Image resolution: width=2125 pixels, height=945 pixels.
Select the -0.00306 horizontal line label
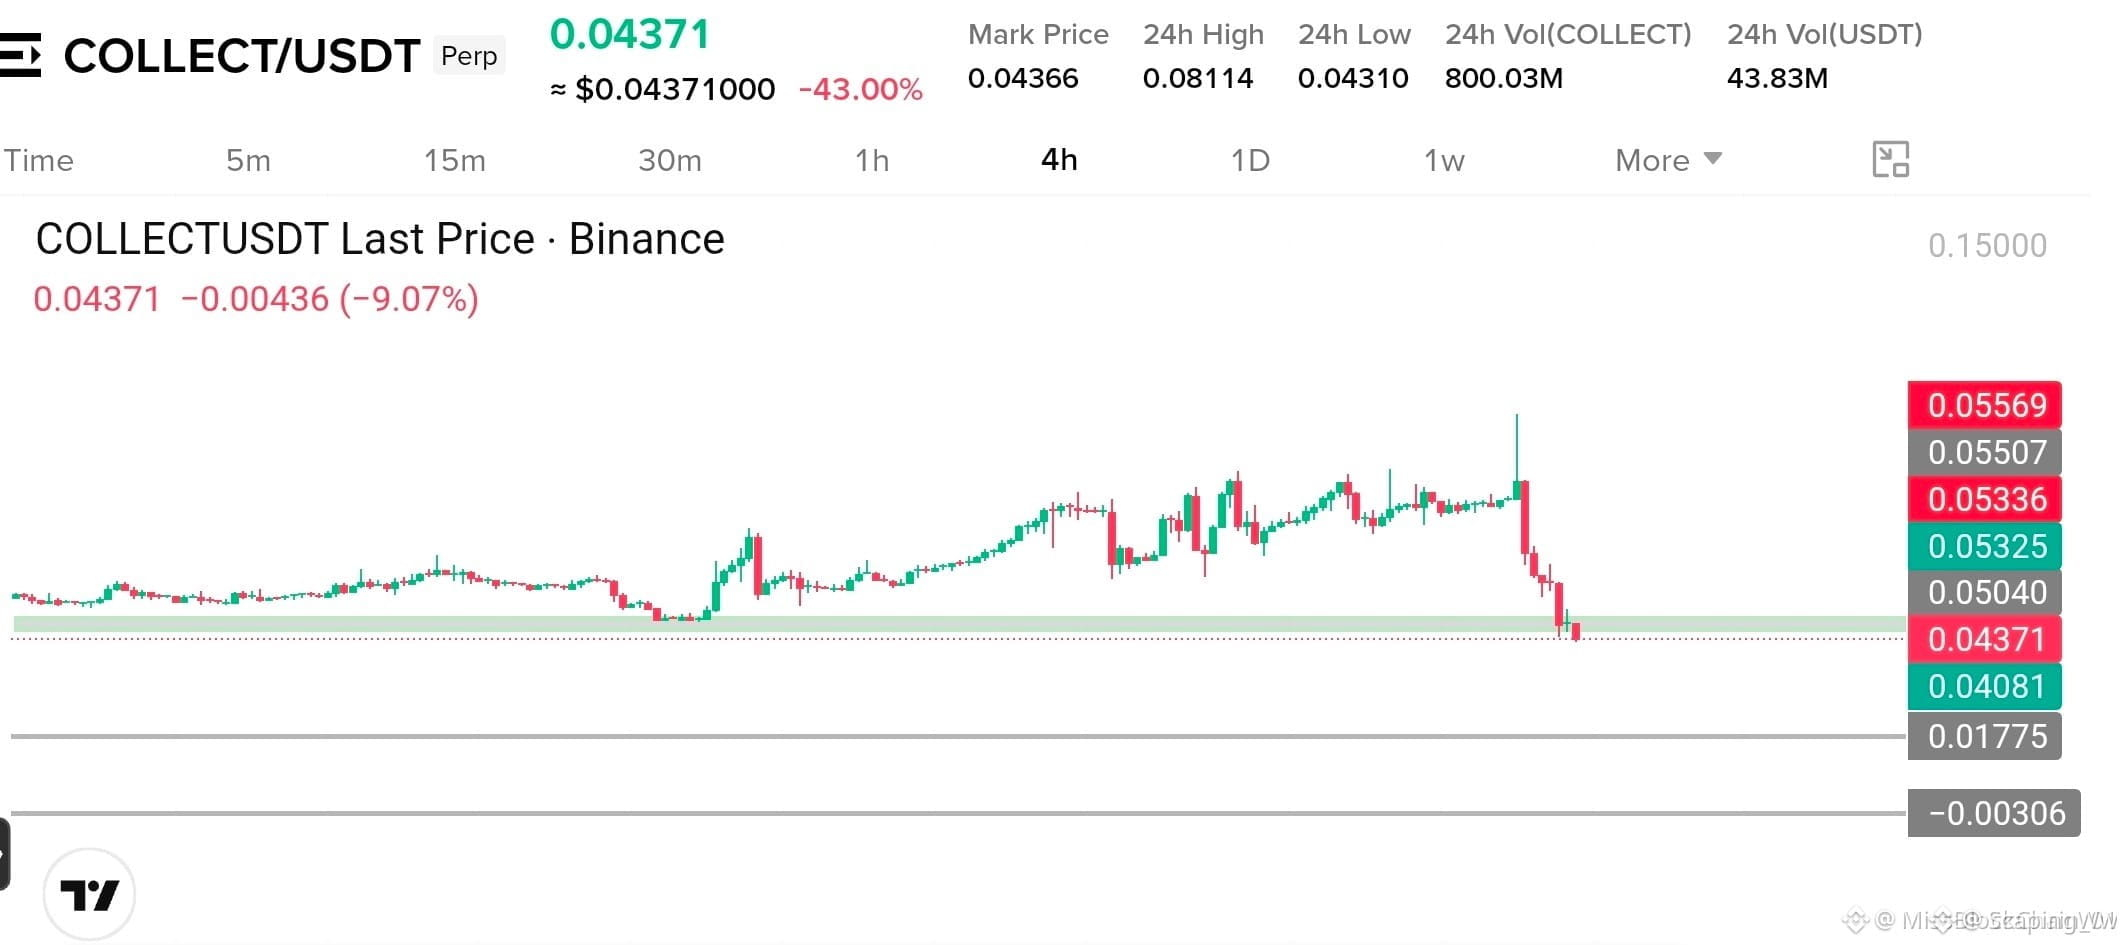click(x=1994, y=813)
